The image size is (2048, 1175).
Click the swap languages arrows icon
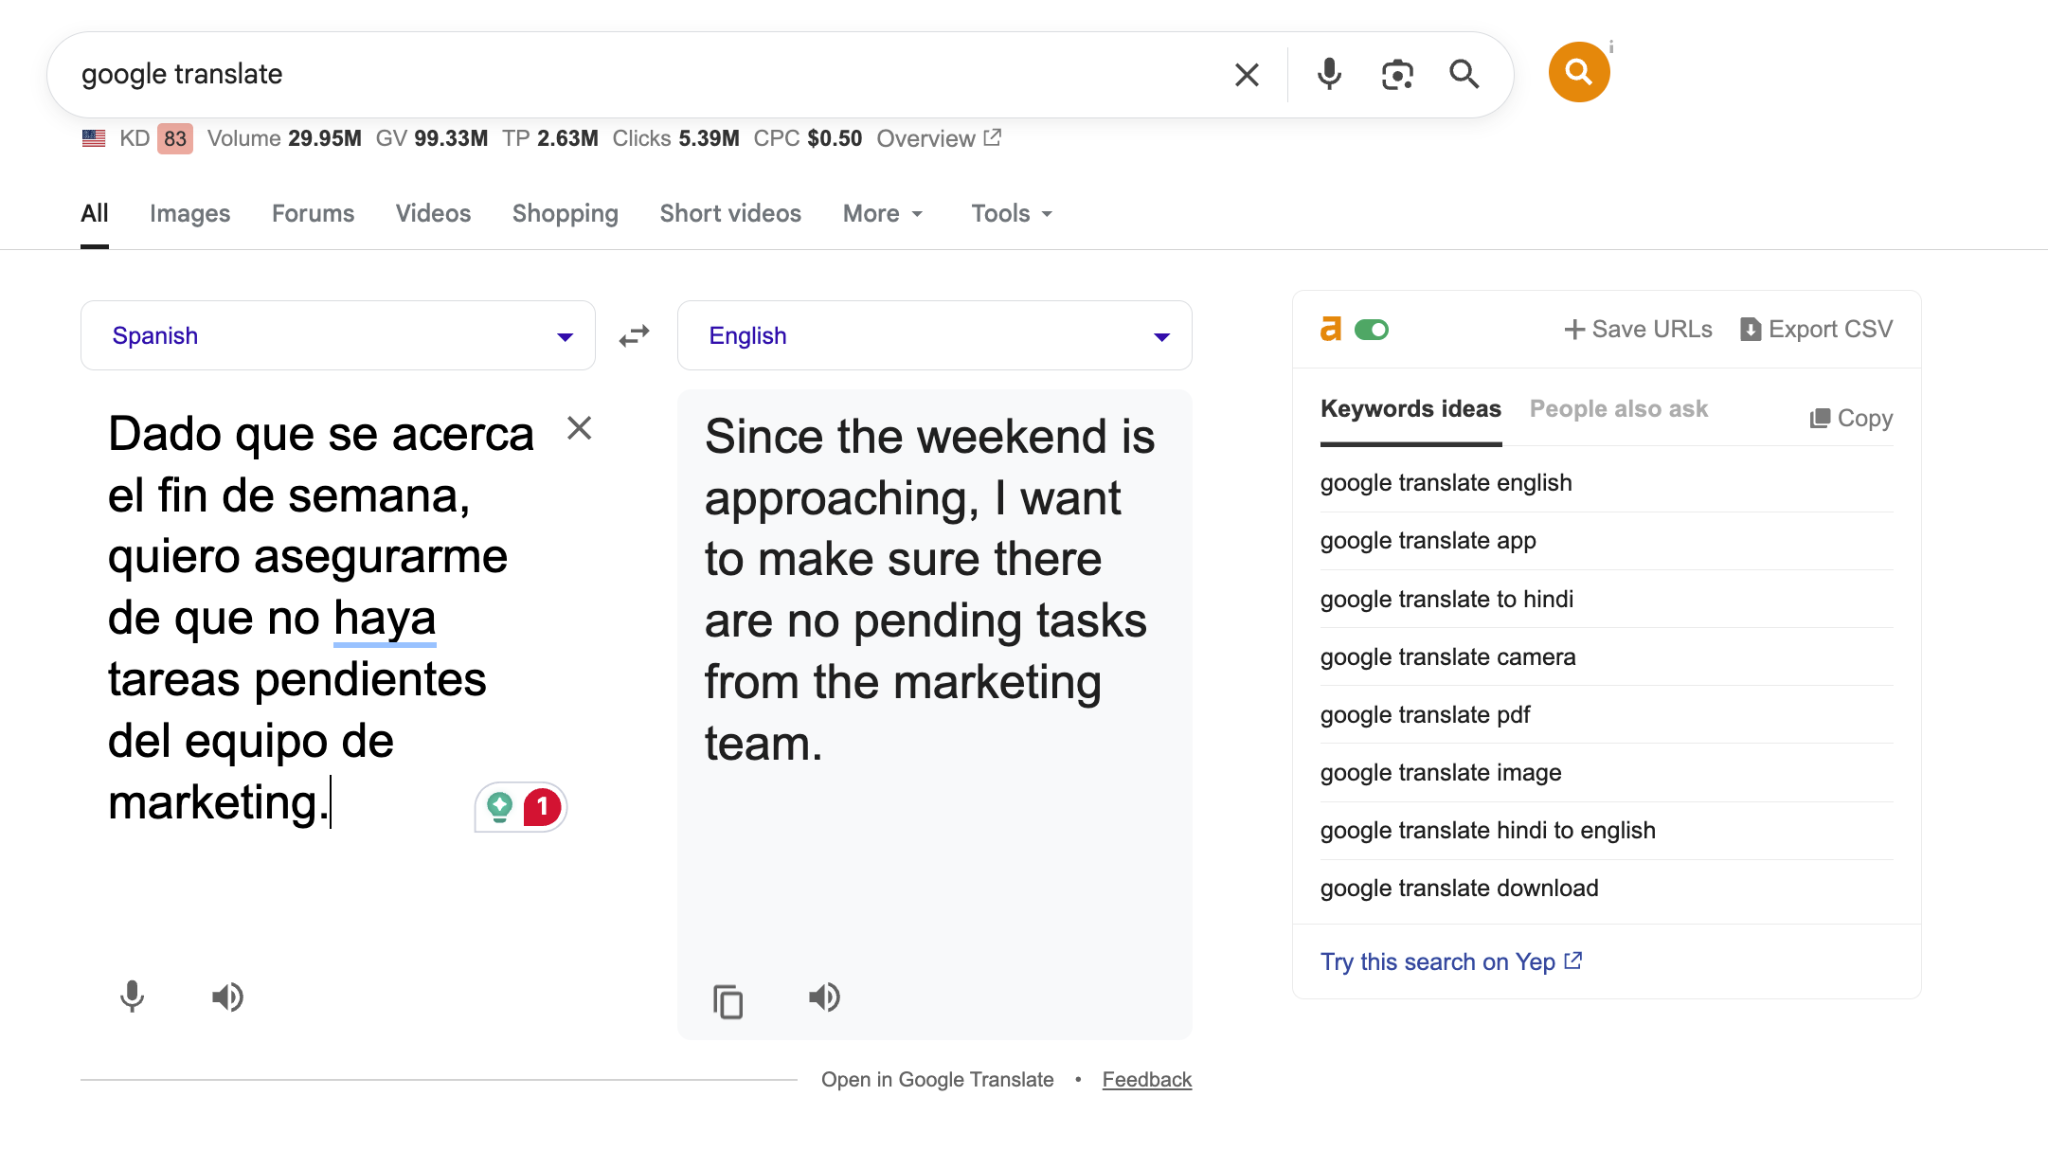634,336
